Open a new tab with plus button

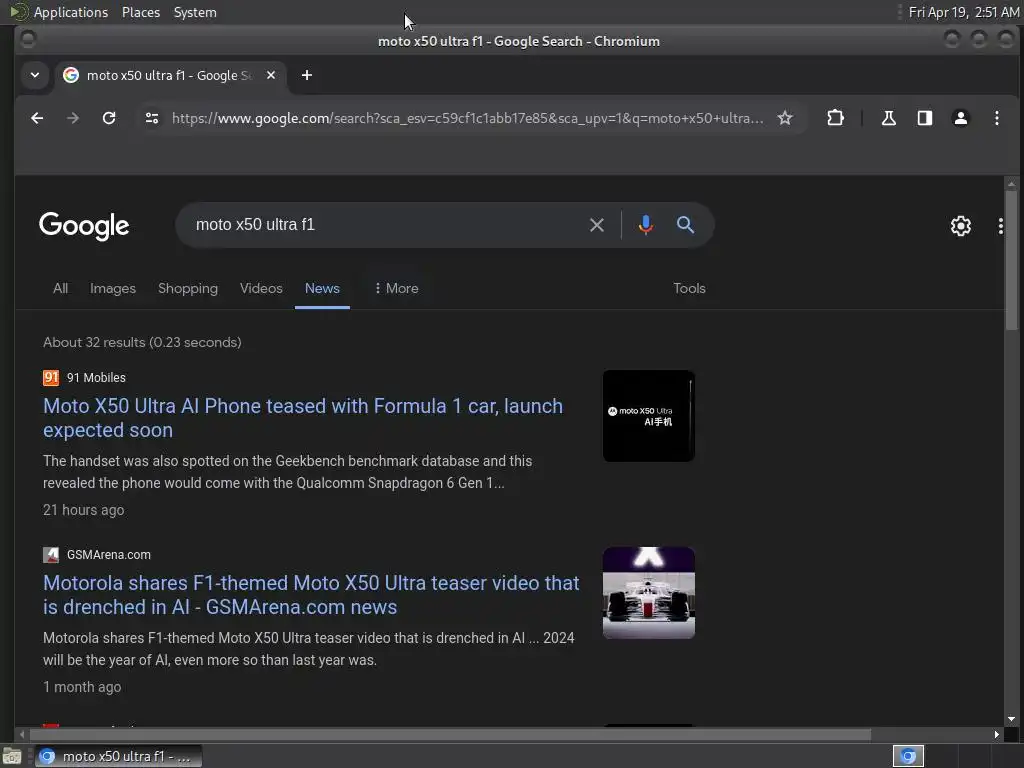306,75
